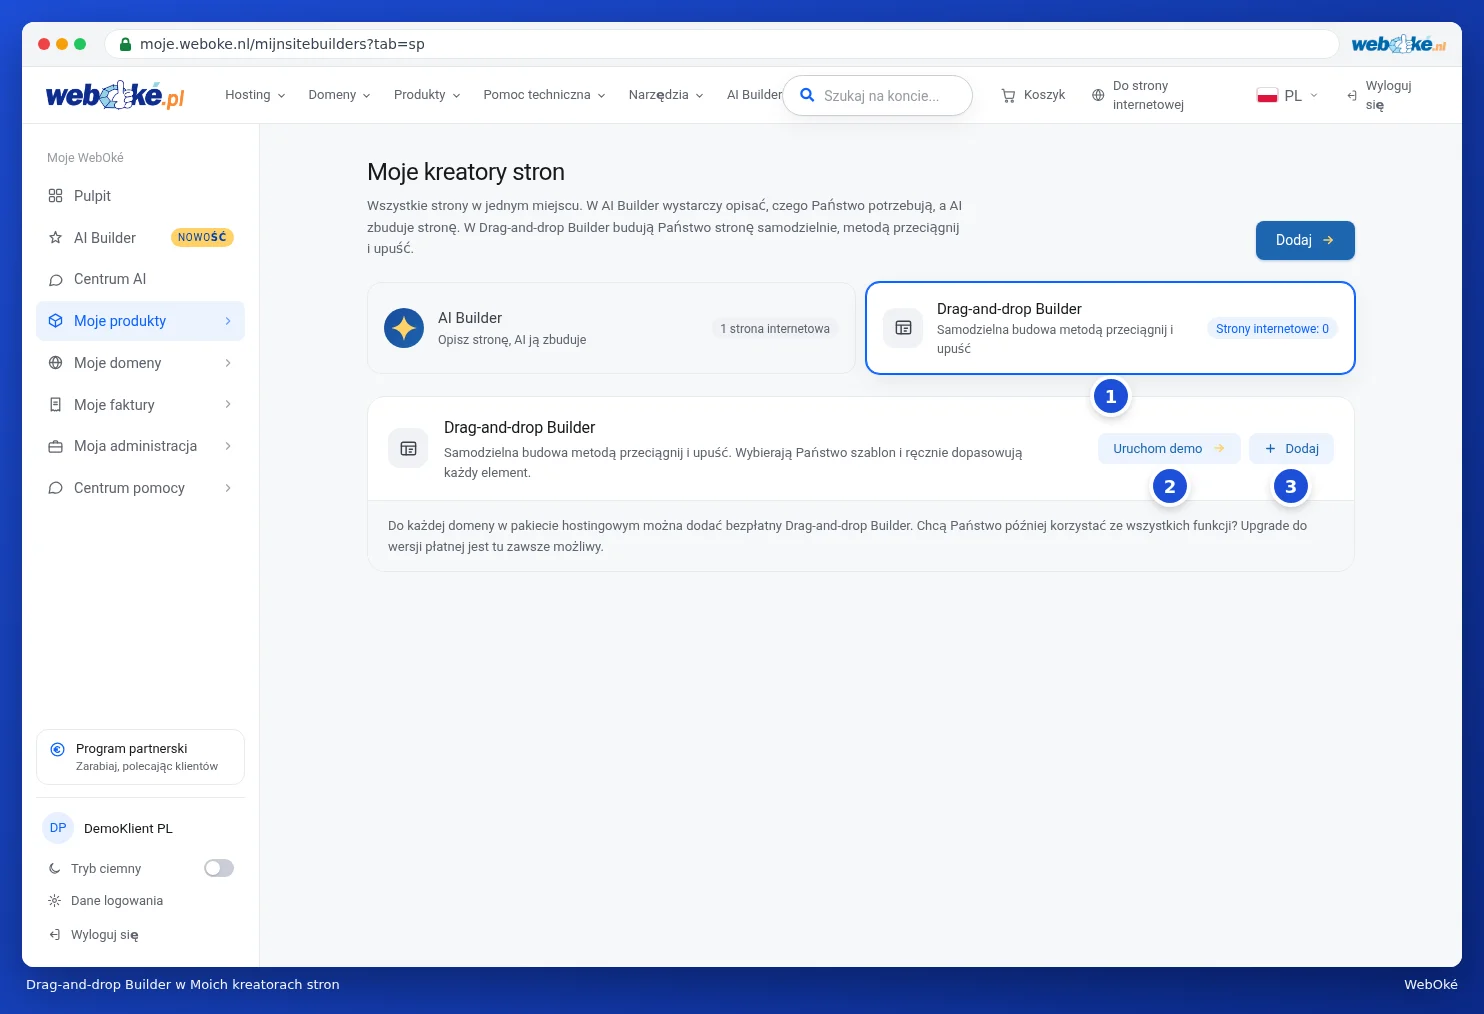Open the Program partnerski card
1484x1014 pixels.
pyautogui.click(x=140, y=757)
